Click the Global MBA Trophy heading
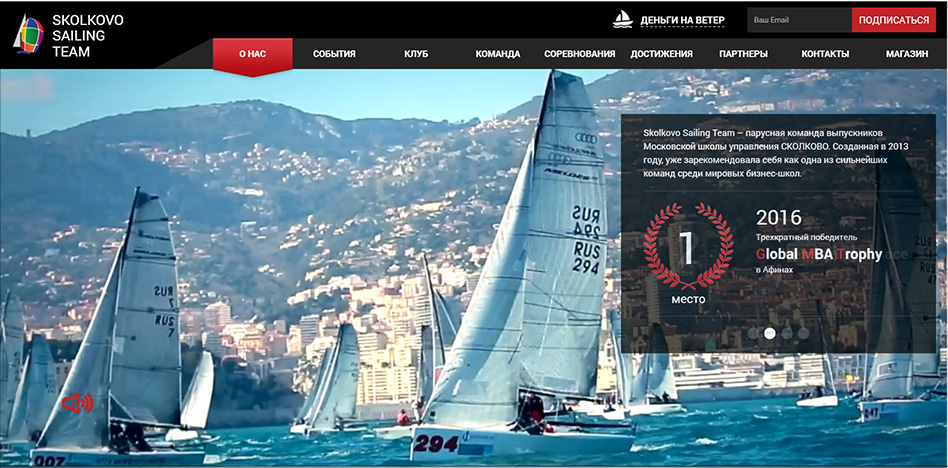This screenshot has width=948, height=468. point(819,254)
